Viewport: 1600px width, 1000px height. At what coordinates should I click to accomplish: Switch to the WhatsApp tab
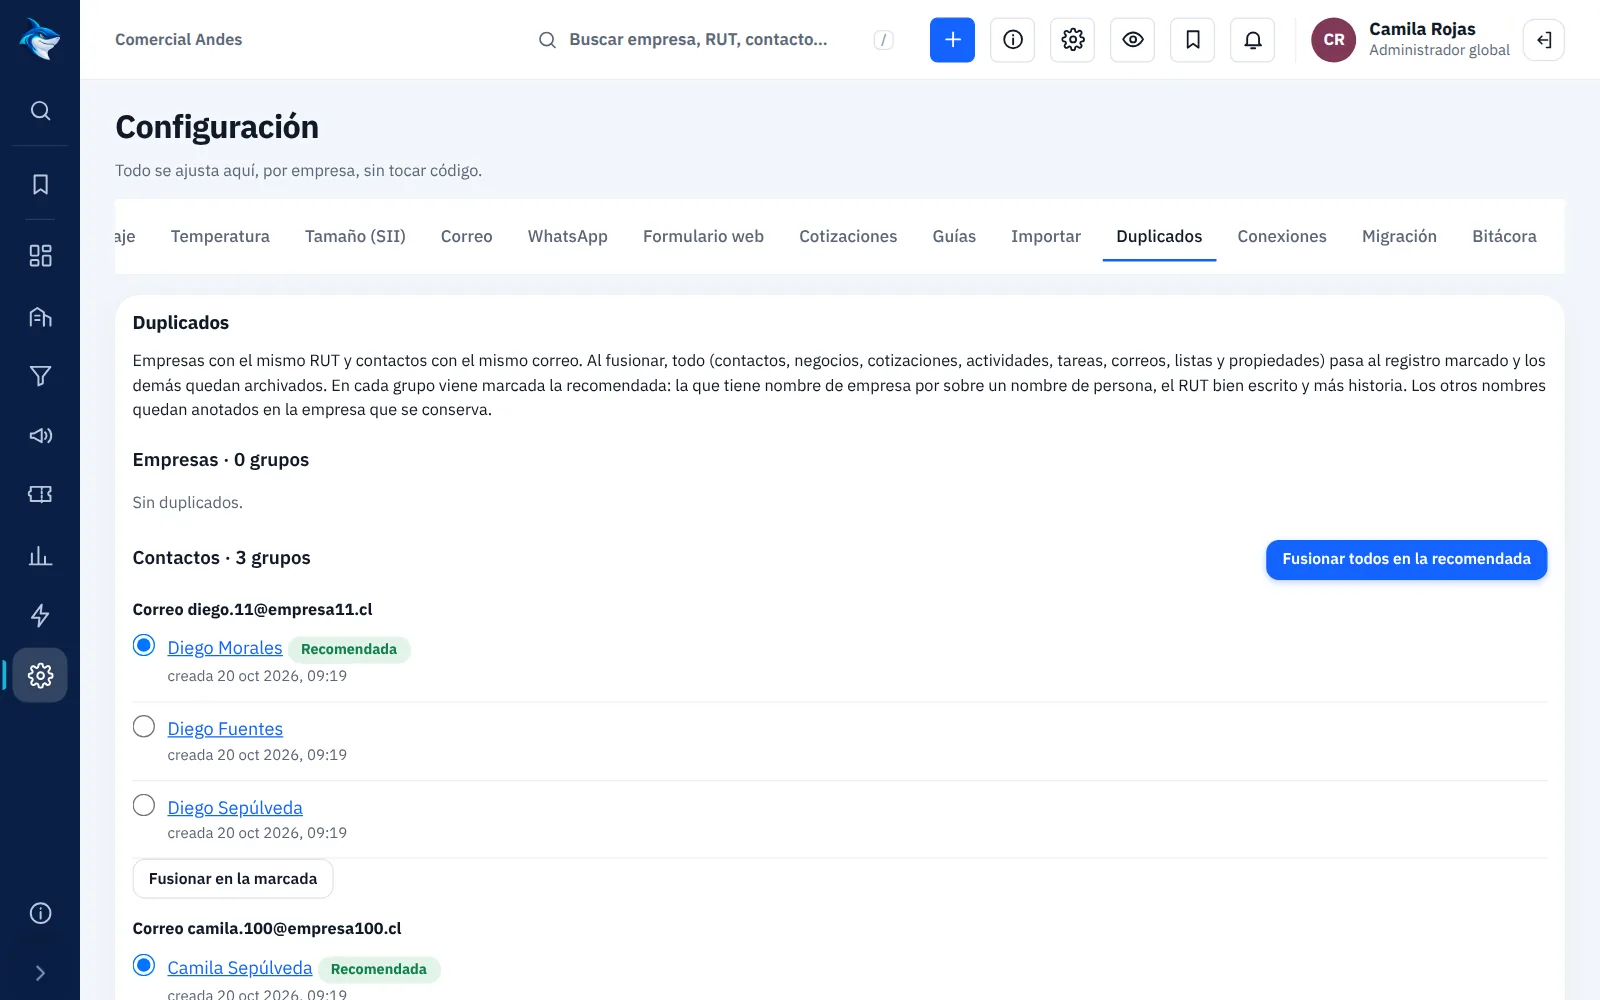[568, 236]
